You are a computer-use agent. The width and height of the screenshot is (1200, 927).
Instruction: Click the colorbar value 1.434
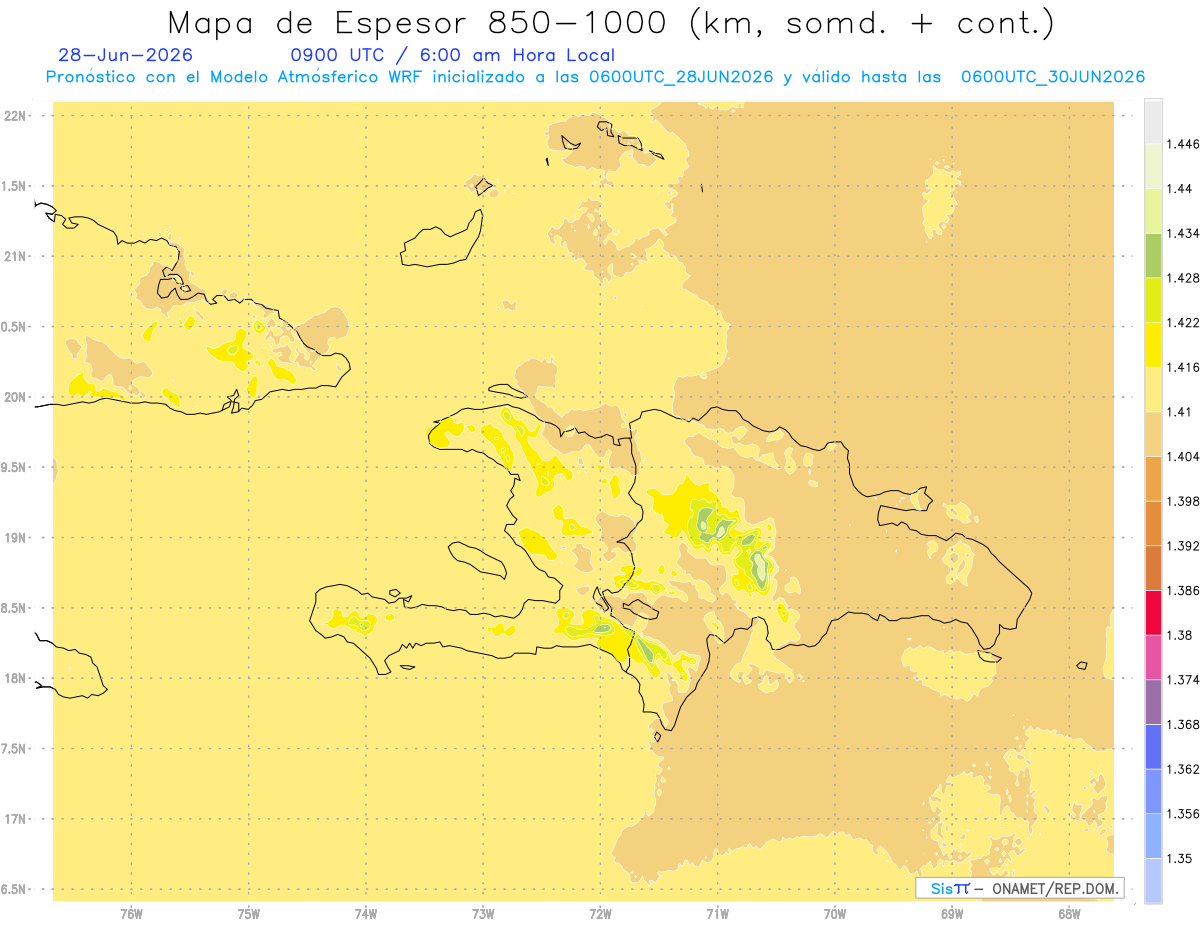click(1182, 233)
